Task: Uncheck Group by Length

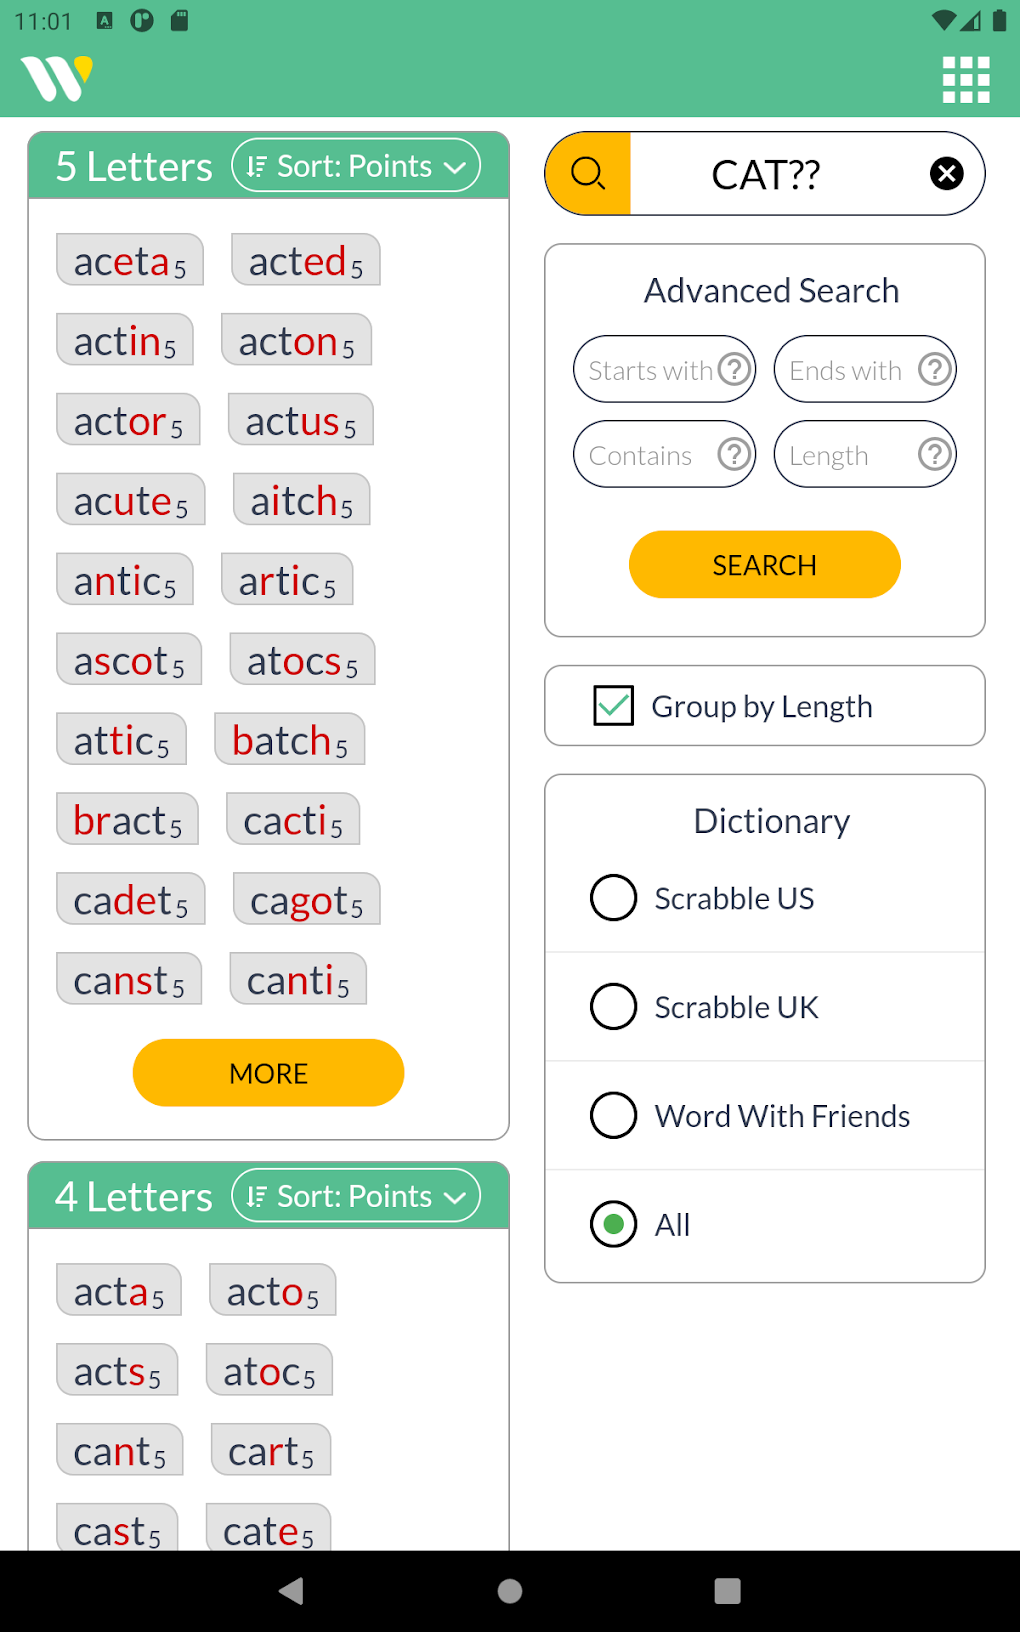Action: click(613, 705)
